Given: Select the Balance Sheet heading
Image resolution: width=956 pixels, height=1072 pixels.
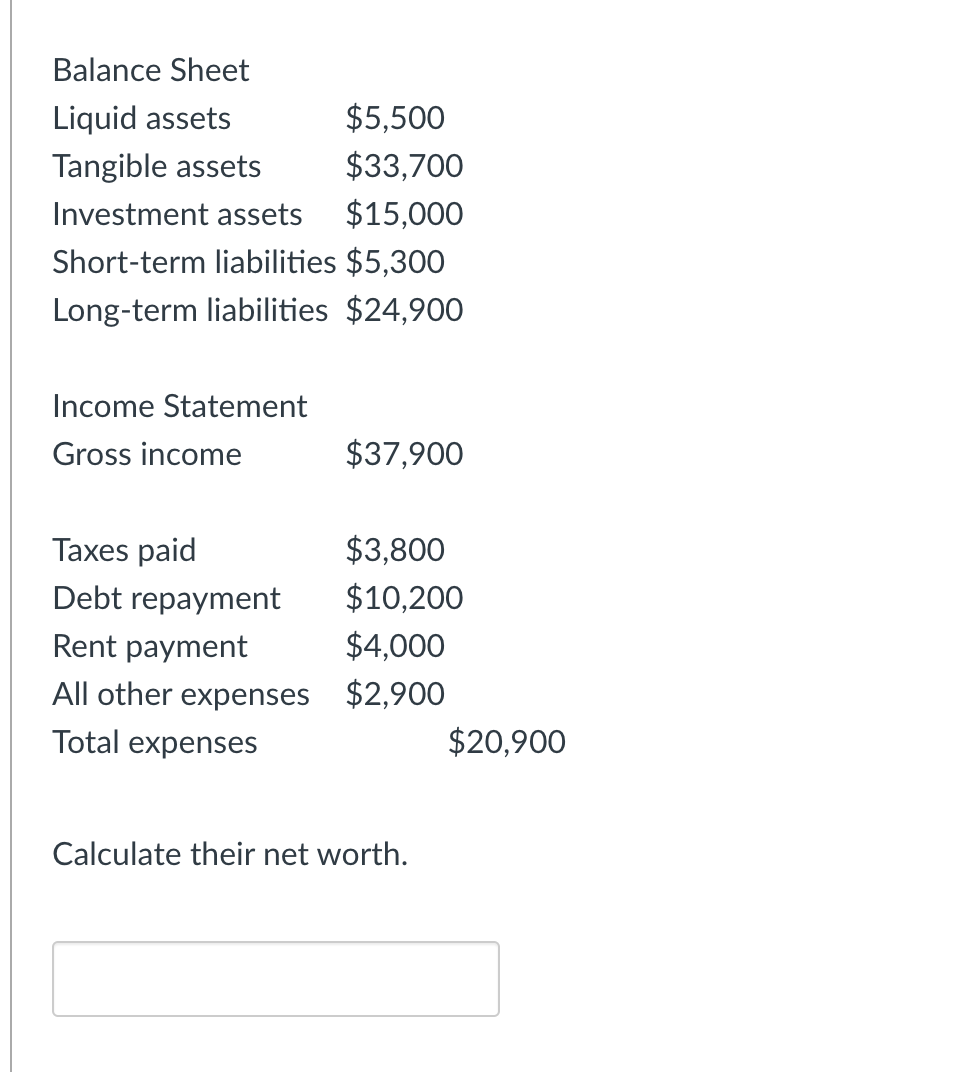Looking at the screenshot, I should tap(150, 70).
